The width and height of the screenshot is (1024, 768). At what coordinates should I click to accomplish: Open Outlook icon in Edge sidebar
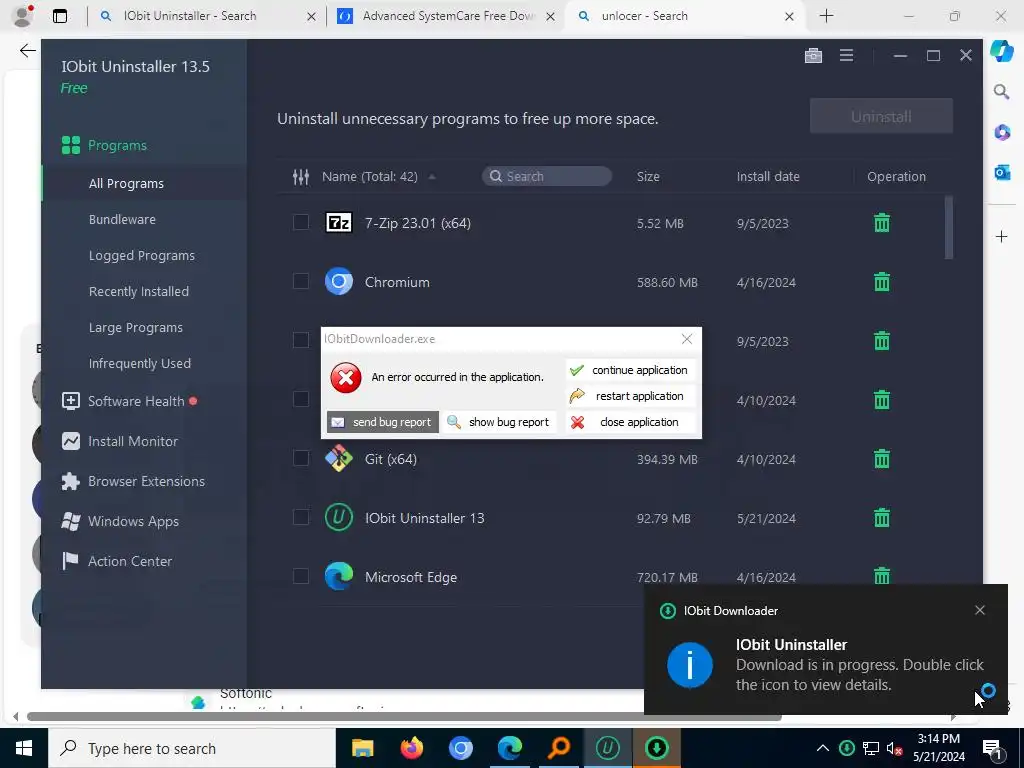(1002, 172)
